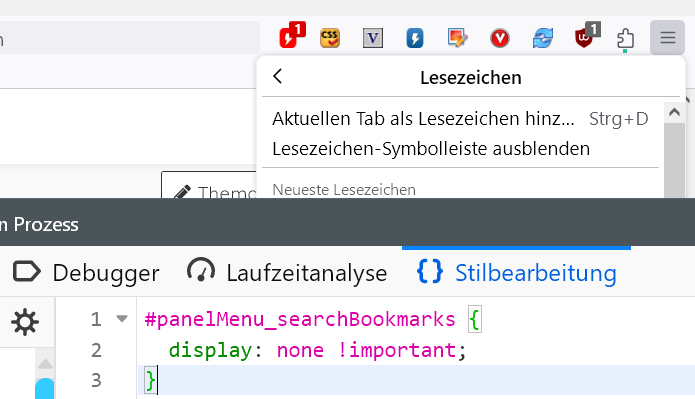Image resolution: width=695 pixels, height=399 pixels.
Task: Click the bookmarks panel scroll-up arrow
Action: click(675, 112)
